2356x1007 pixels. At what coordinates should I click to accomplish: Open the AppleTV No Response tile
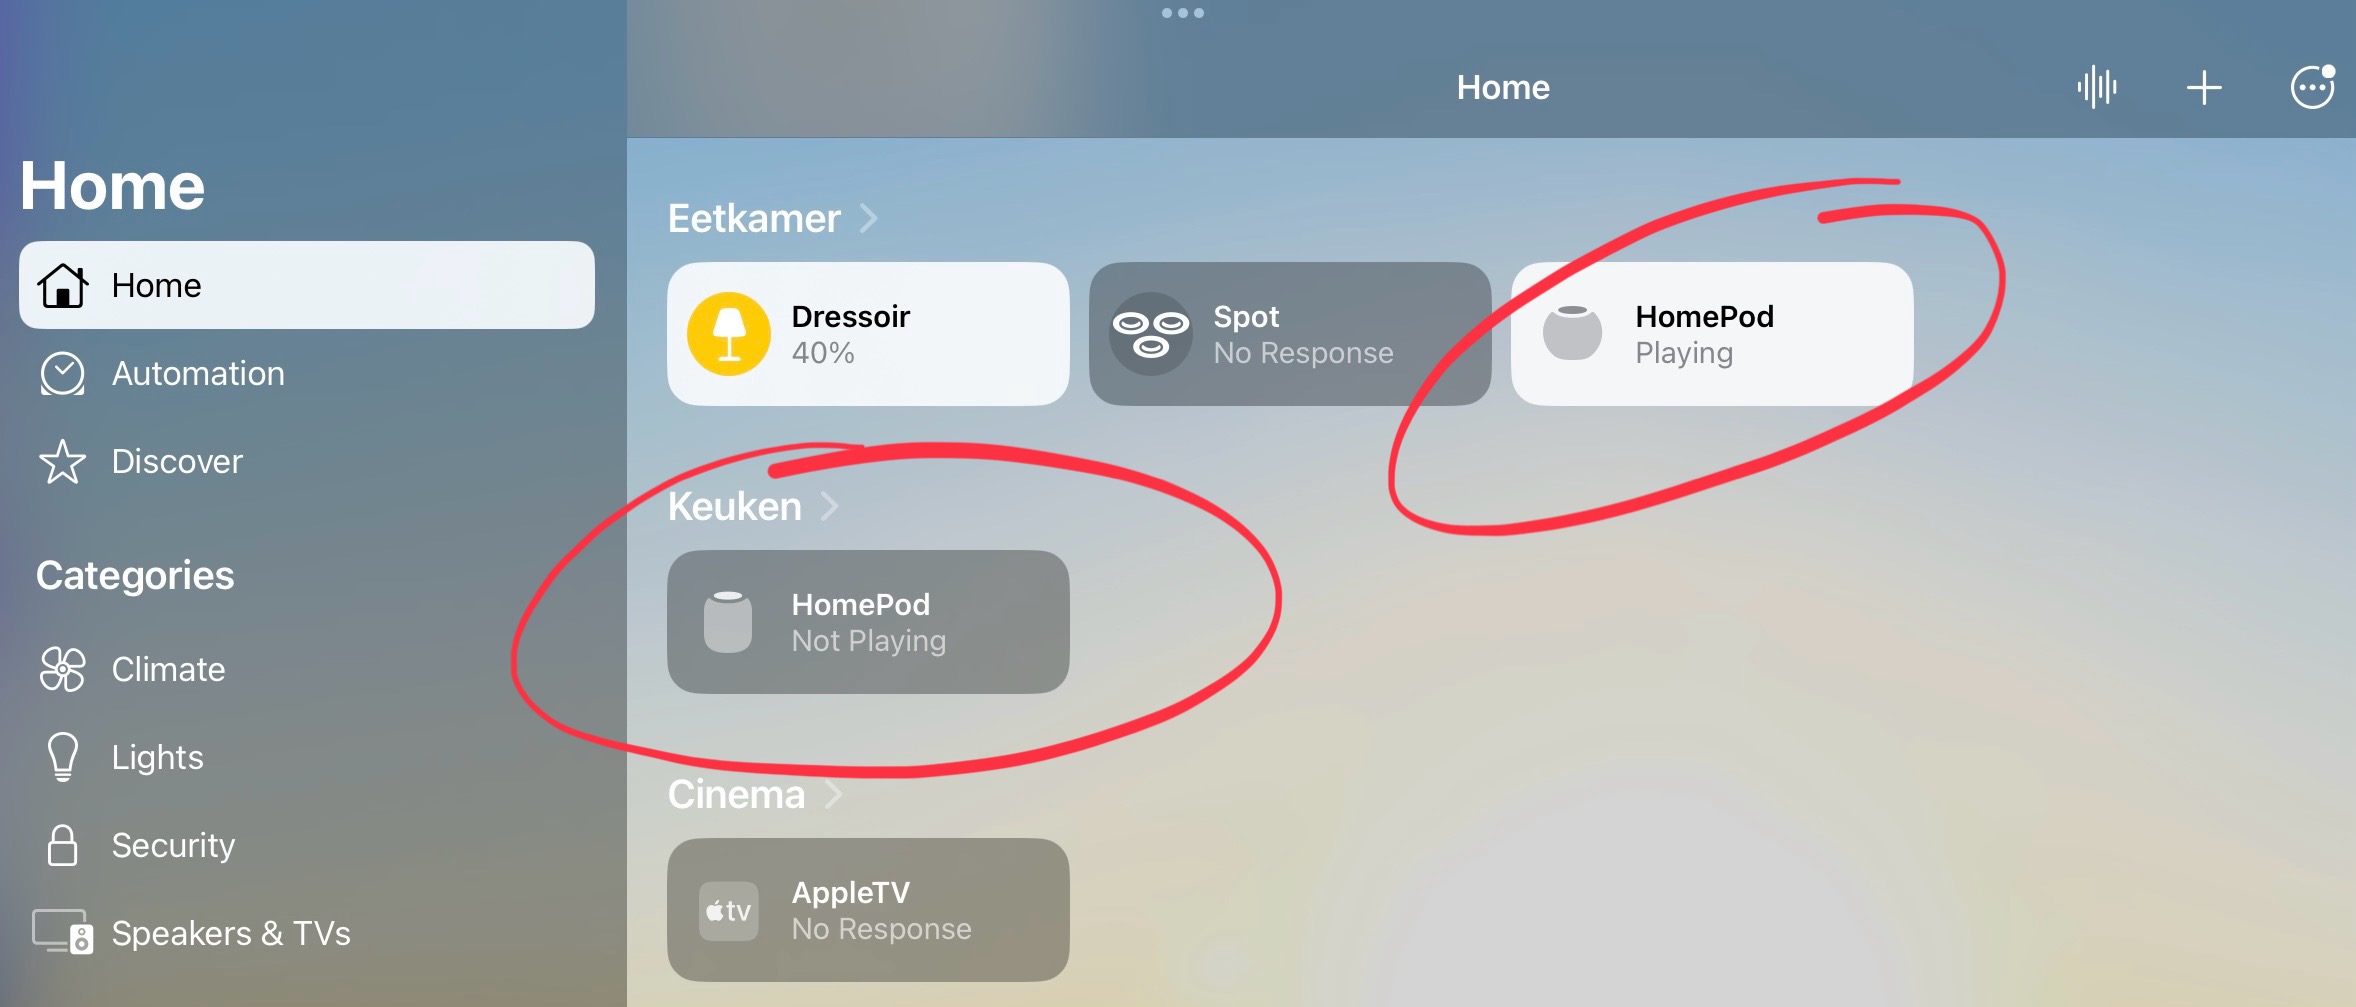tap(868, 910)
